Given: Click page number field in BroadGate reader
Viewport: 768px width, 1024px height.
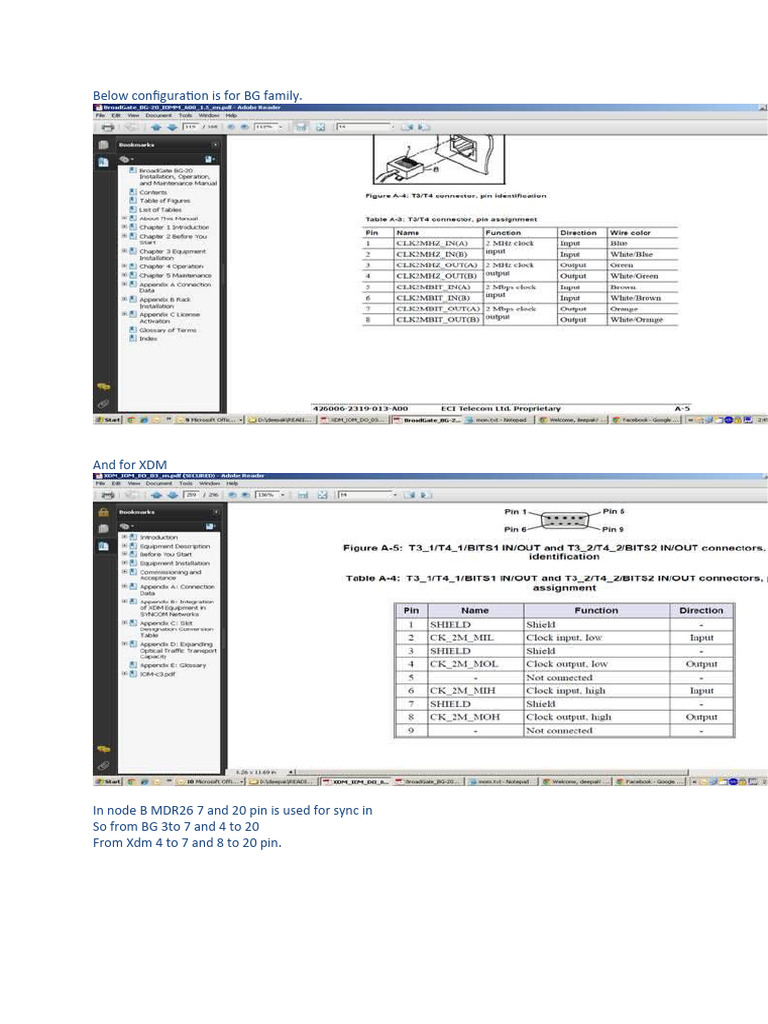Looking at the screenshot, I should tap(190, 127).
